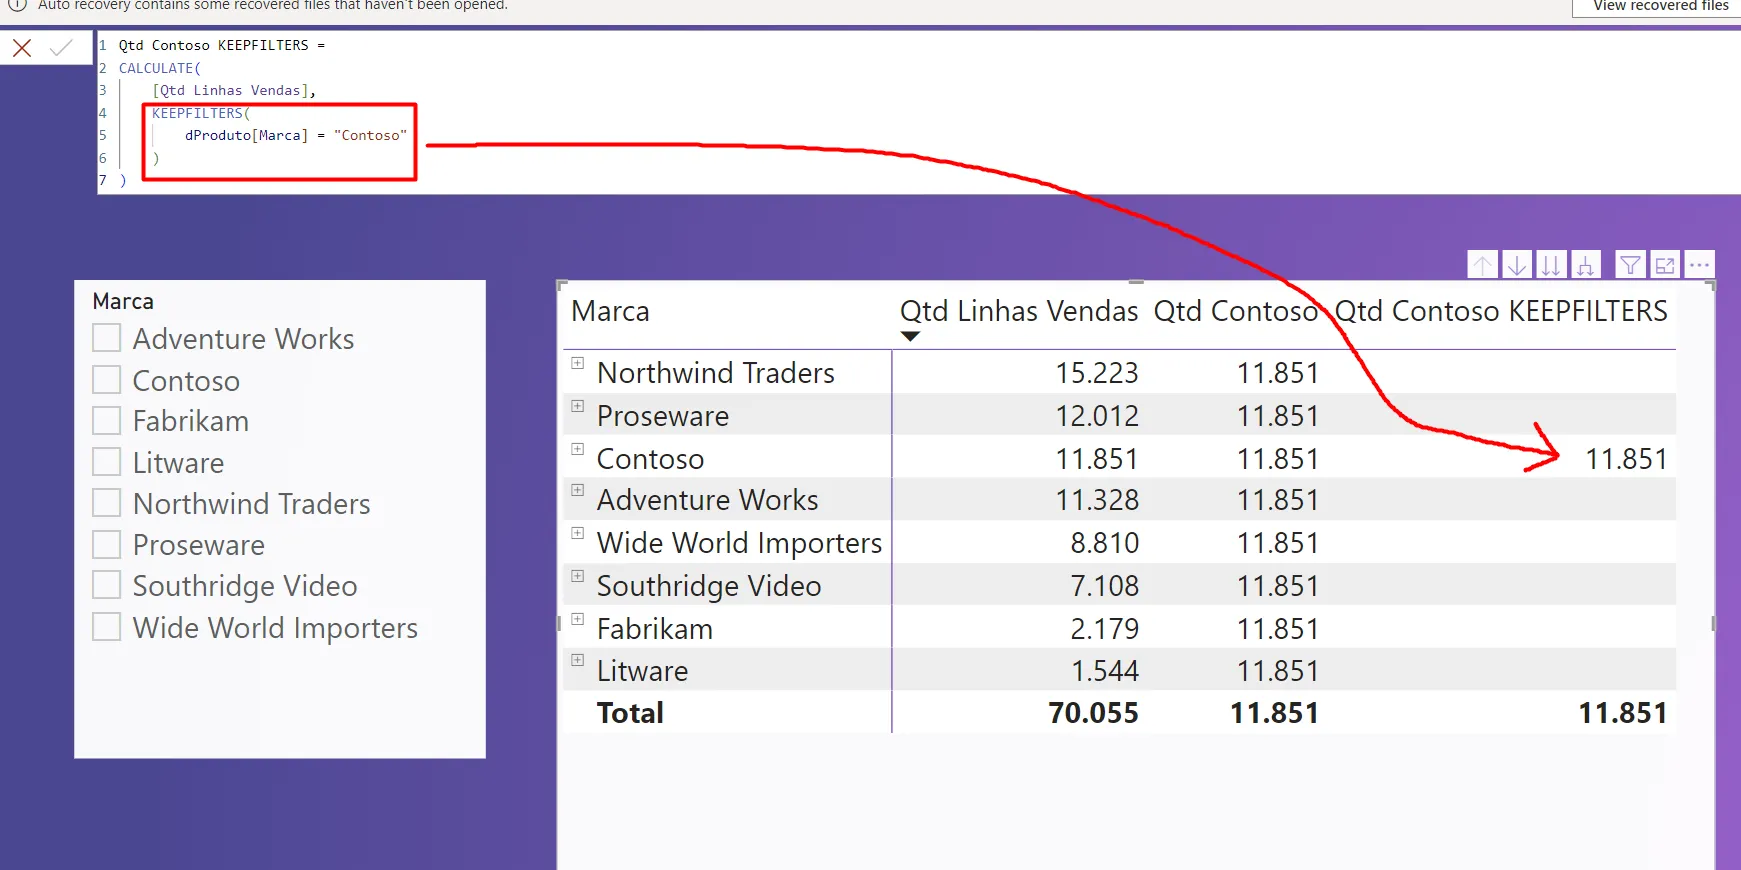Check the Contoso box in Marca slicer
The height and width of the screenshot is (870, 1741).
pyautogui.click(x=107, y=380)
